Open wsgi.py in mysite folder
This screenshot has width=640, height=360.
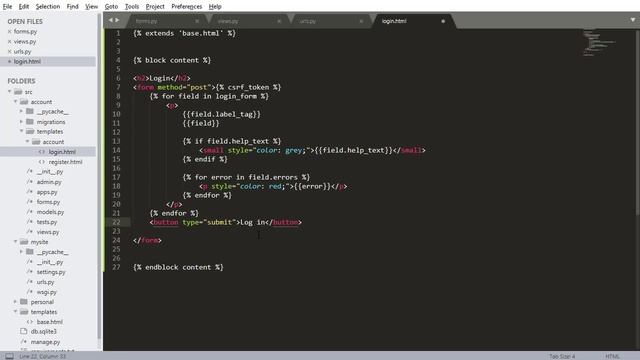tap(47, 292)
